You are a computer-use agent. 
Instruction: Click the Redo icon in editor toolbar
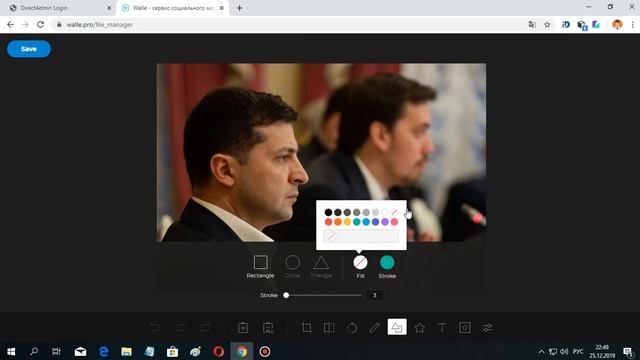point(180,327)
